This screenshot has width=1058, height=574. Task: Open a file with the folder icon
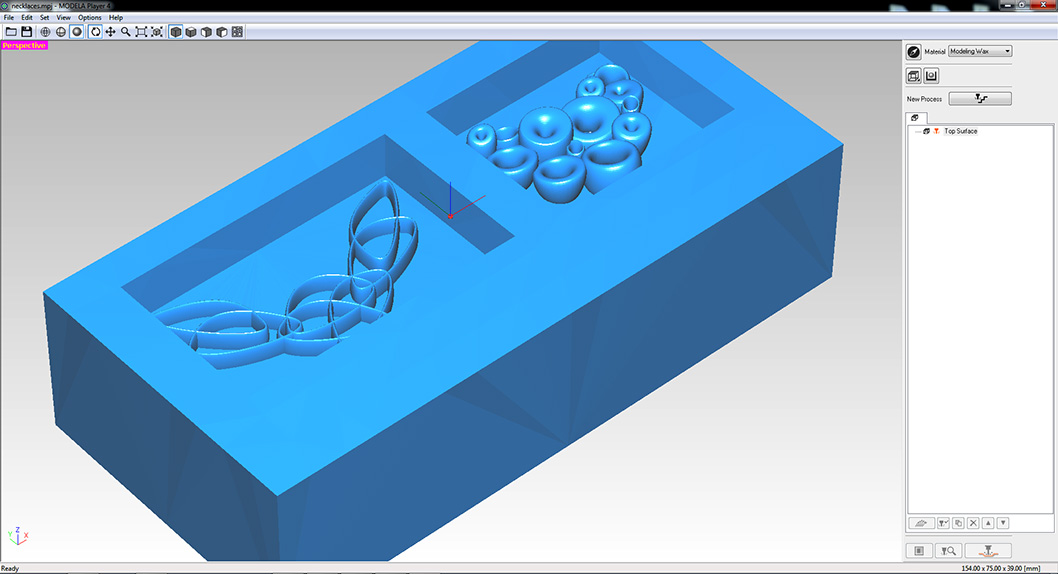click(11, 32)
